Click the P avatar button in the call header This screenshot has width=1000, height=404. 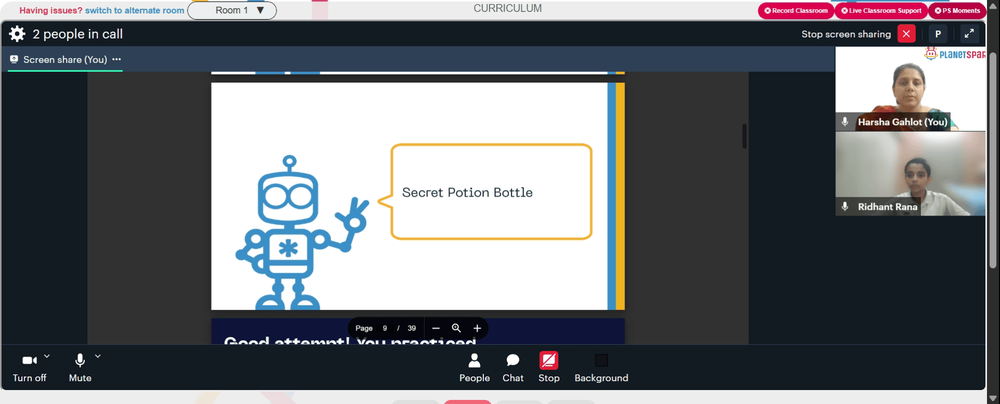(x=938, y=34)
